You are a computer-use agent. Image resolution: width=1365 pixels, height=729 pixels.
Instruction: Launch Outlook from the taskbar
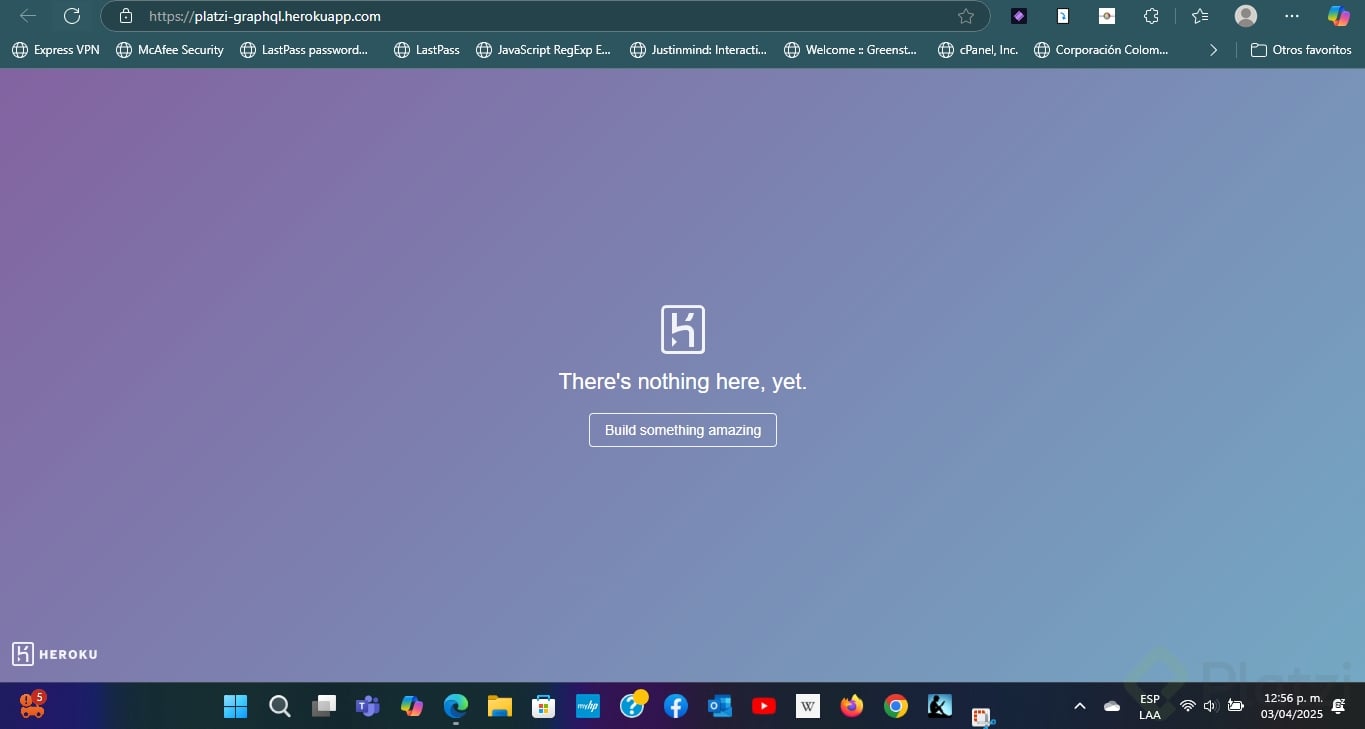pyautogui.click(x=720, y=706)
